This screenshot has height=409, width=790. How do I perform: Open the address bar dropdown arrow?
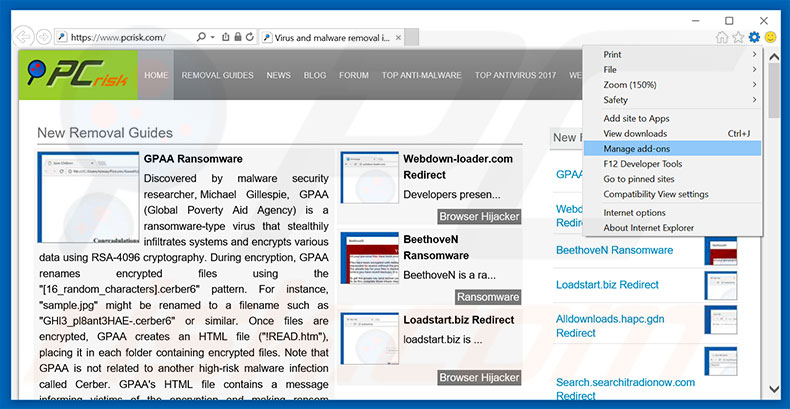click(213, 37)
